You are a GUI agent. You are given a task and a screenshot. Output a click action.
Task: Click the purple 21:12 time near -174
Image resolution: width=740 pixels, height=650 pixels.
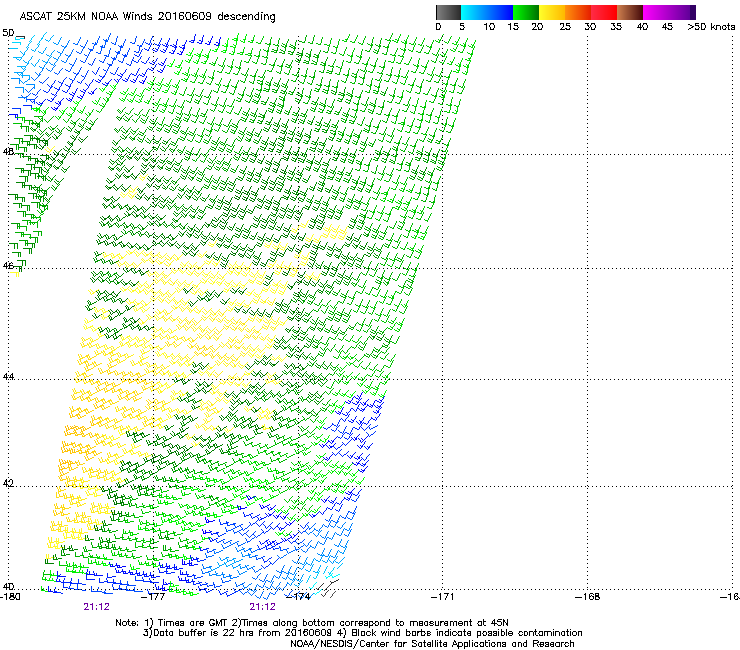[262, 607]
